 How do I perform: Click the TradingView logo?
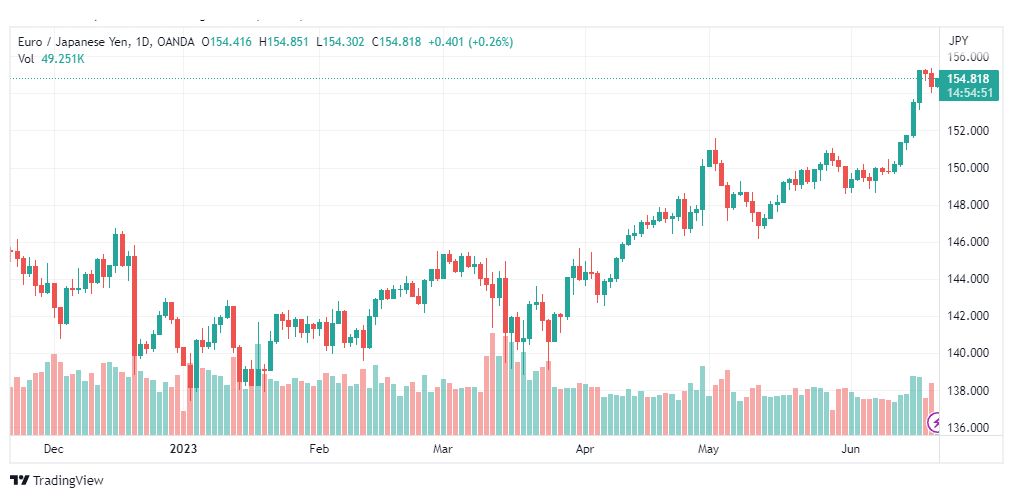click(x=56, y=481)
